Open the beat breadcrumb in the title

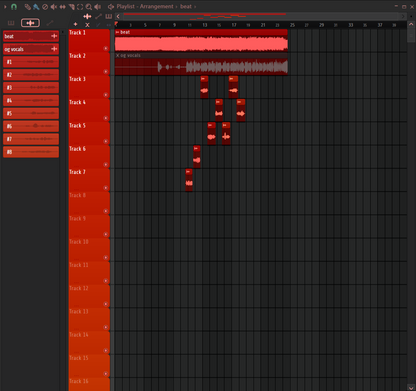(186, 7)
